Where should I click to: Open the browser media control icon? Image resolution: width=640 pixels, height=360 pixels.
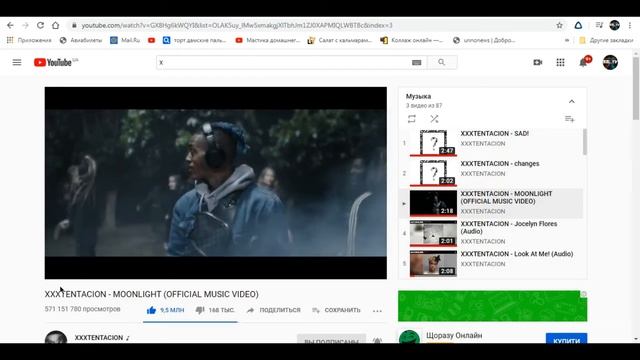(x=599, y=25)
